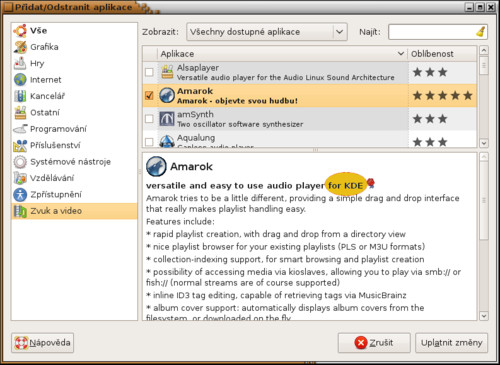The height and width of the screenshot is (365, 500).
Task: Select the Programování category
Action: click(74, 129)
